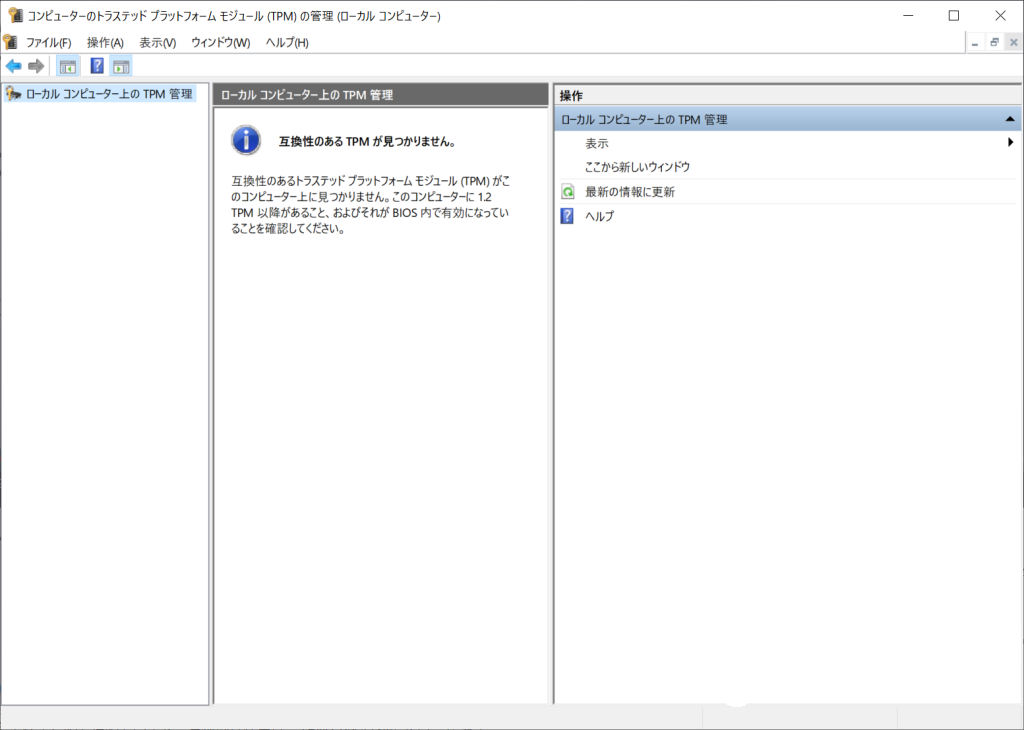This screenshot has height=730, width=1024.
Task: Click the help icon beside ヘルプ action
Action: click(x=567, y=216)
